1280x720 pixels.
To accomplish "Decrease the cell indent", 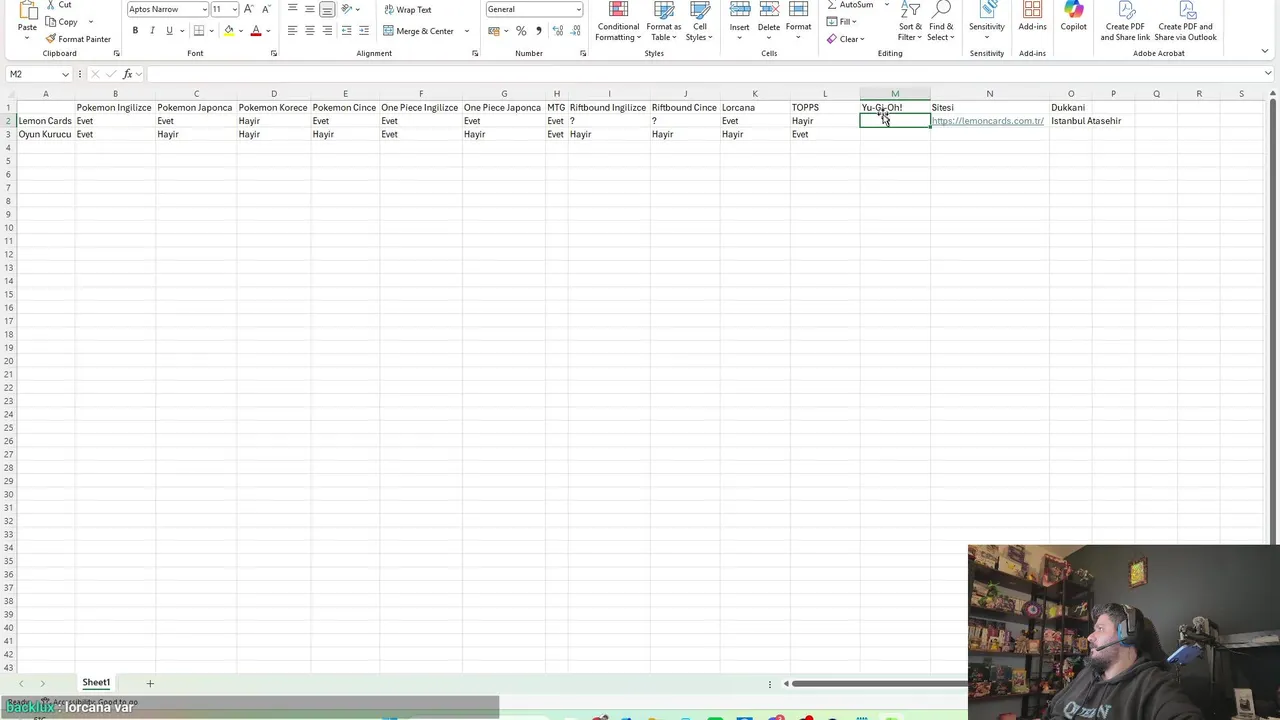I will [347, 31].
